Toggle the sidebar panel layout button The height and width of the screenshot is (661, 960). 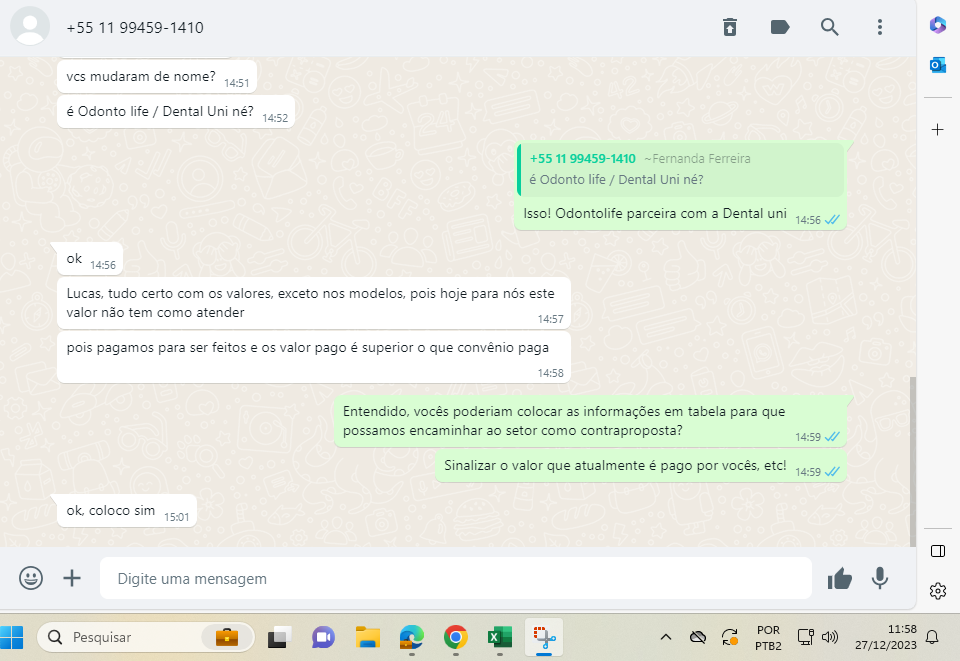coord(938,551)
